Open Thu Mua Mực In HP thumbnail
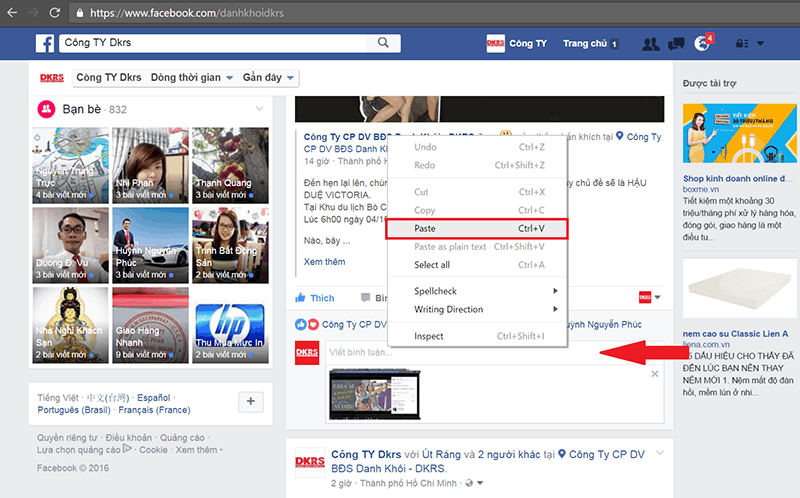 click(231, 325)
